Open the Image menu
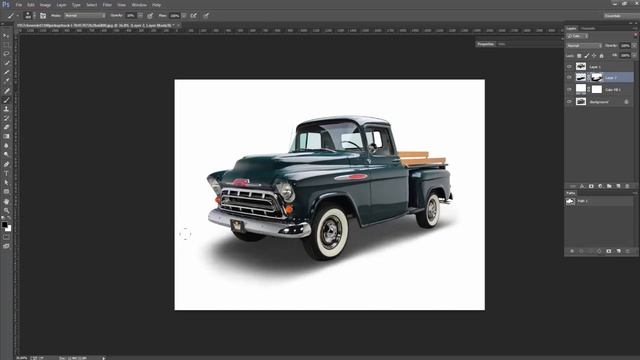 (45, 5)
